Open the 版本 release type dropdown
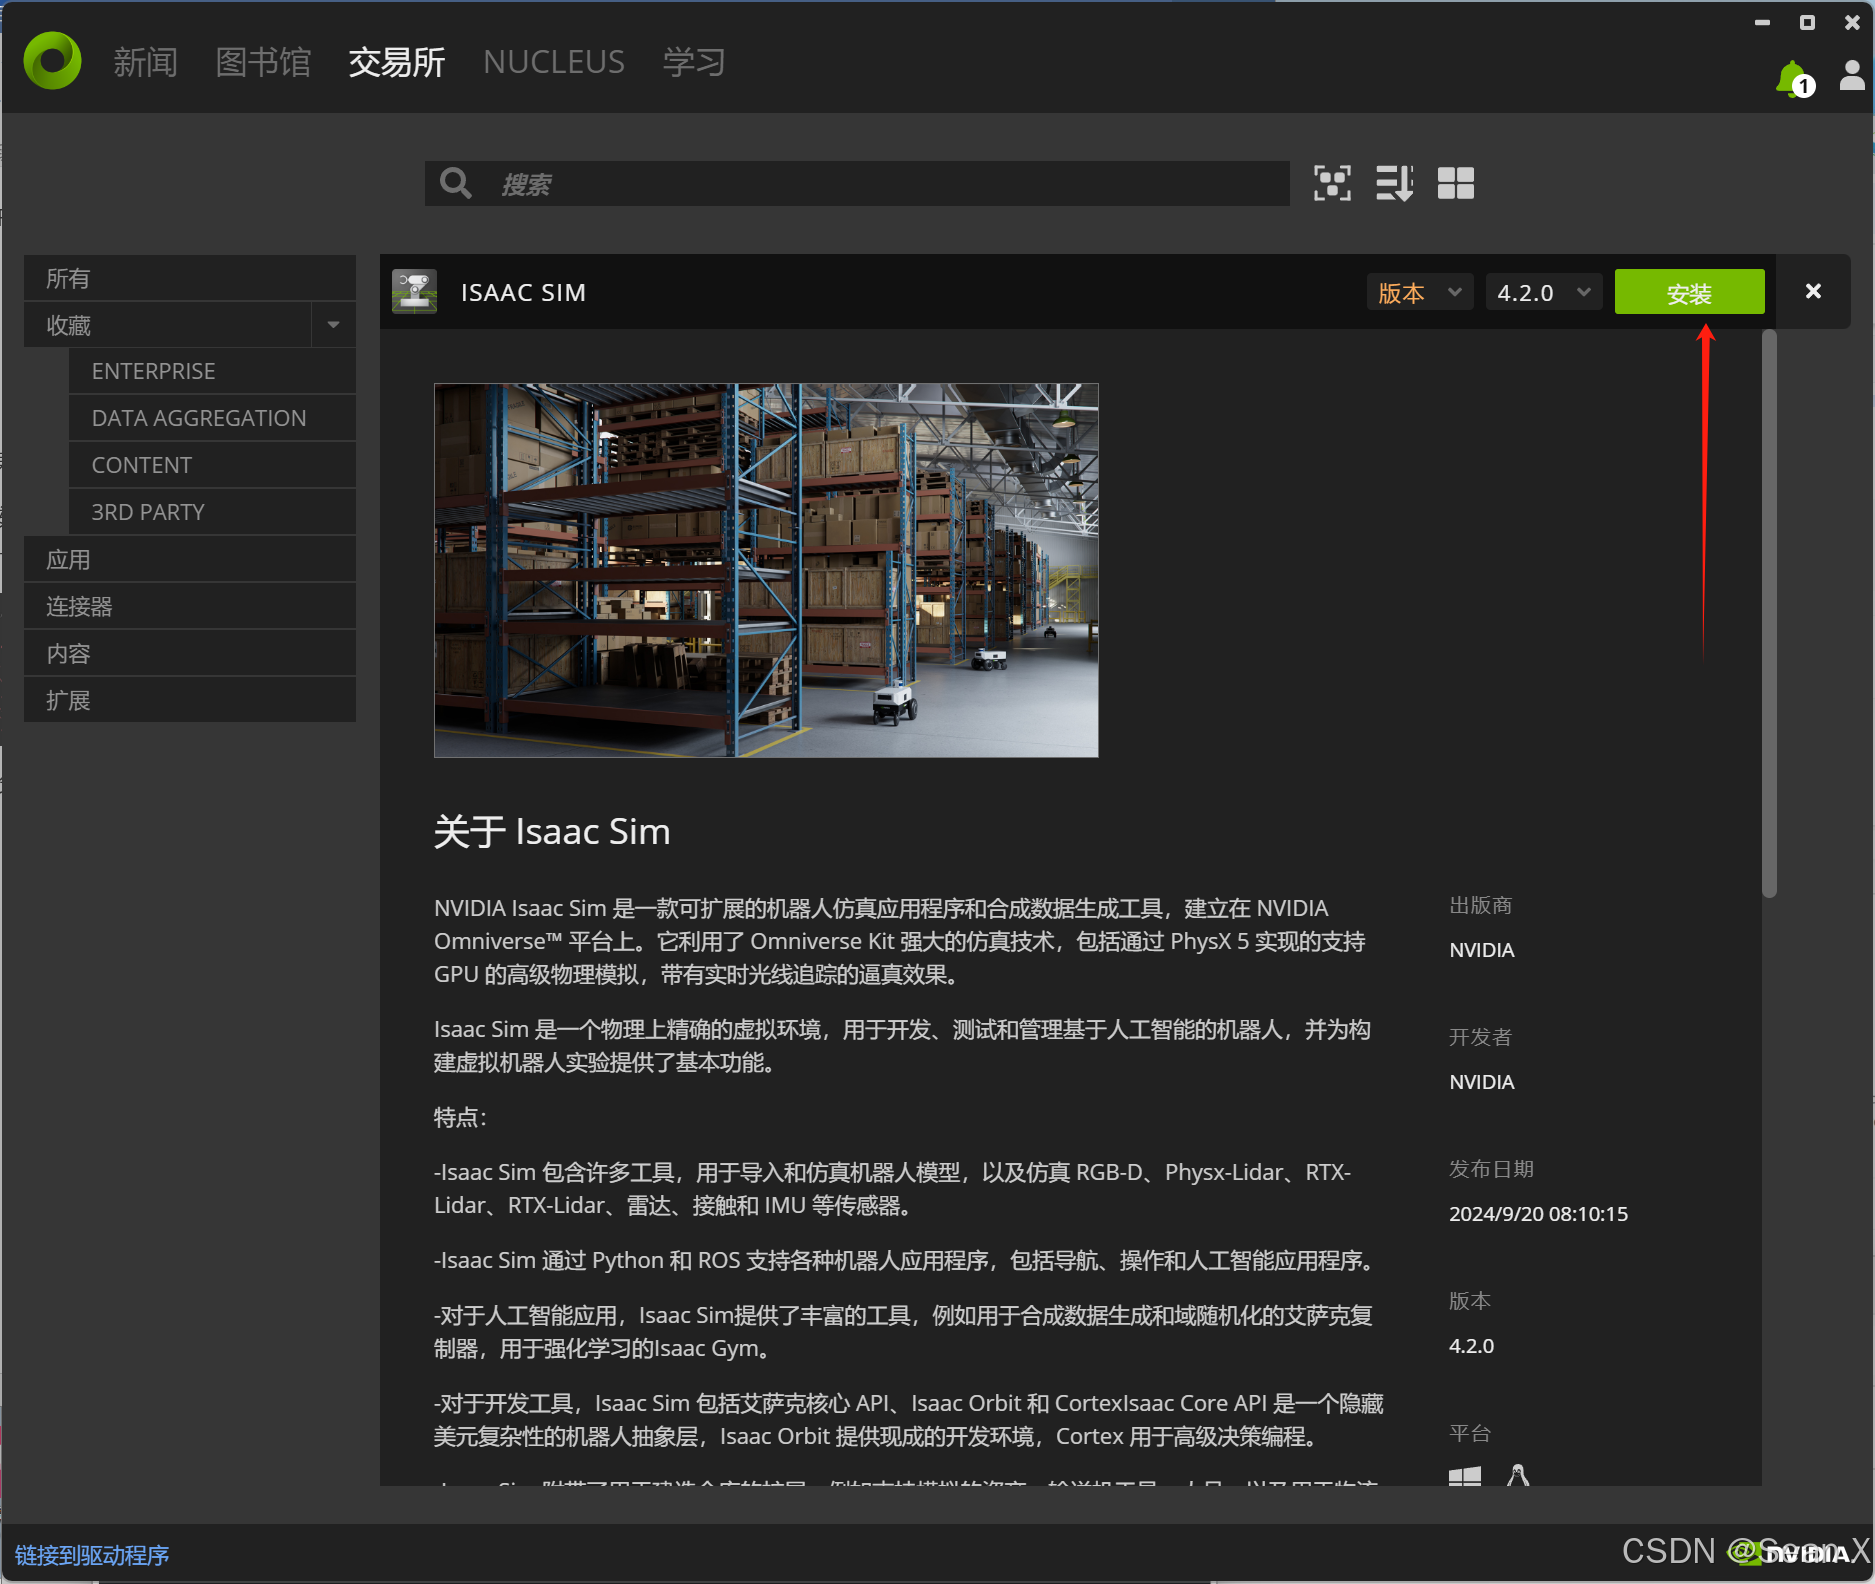 pos(1420,293)
